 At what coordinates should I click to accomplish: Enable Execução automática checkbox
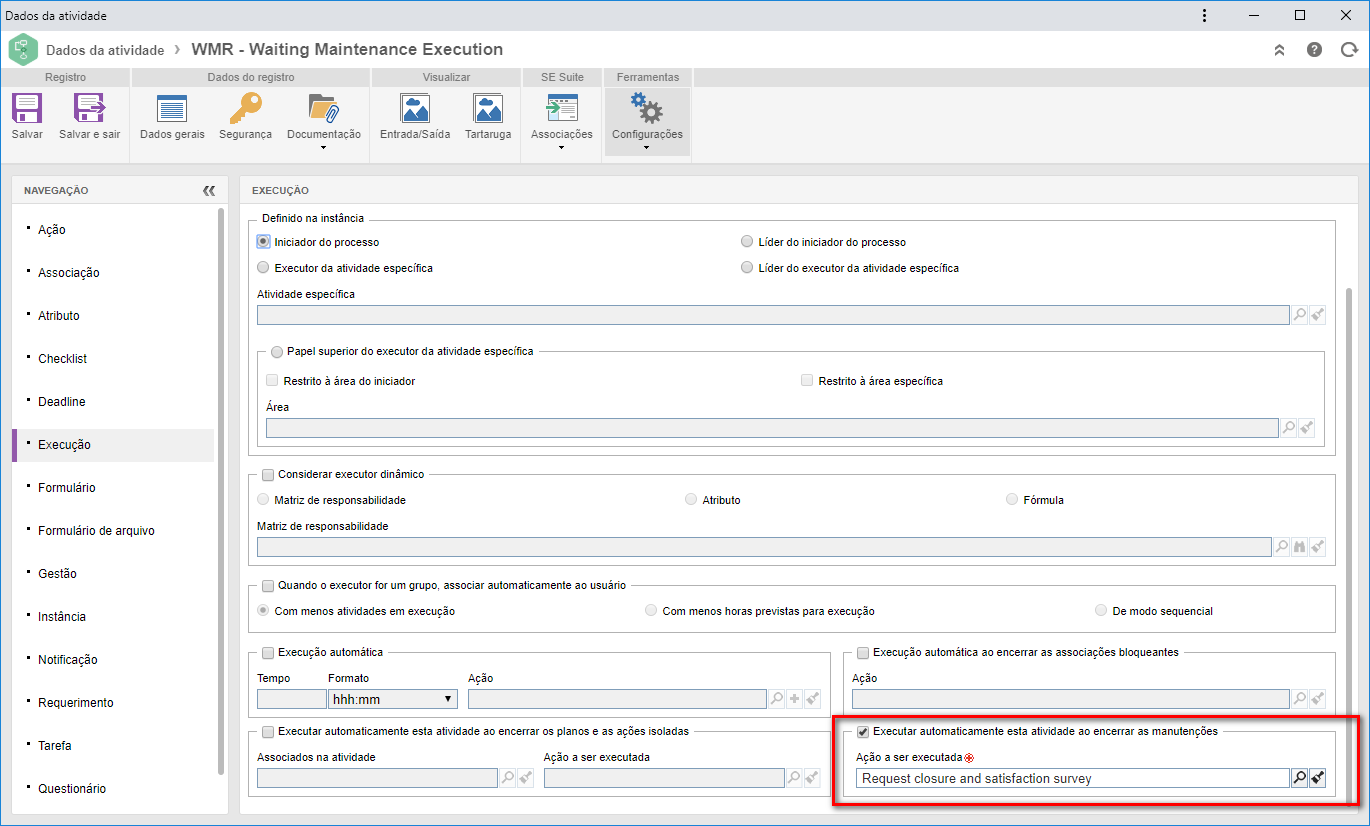tap(268, 652)
